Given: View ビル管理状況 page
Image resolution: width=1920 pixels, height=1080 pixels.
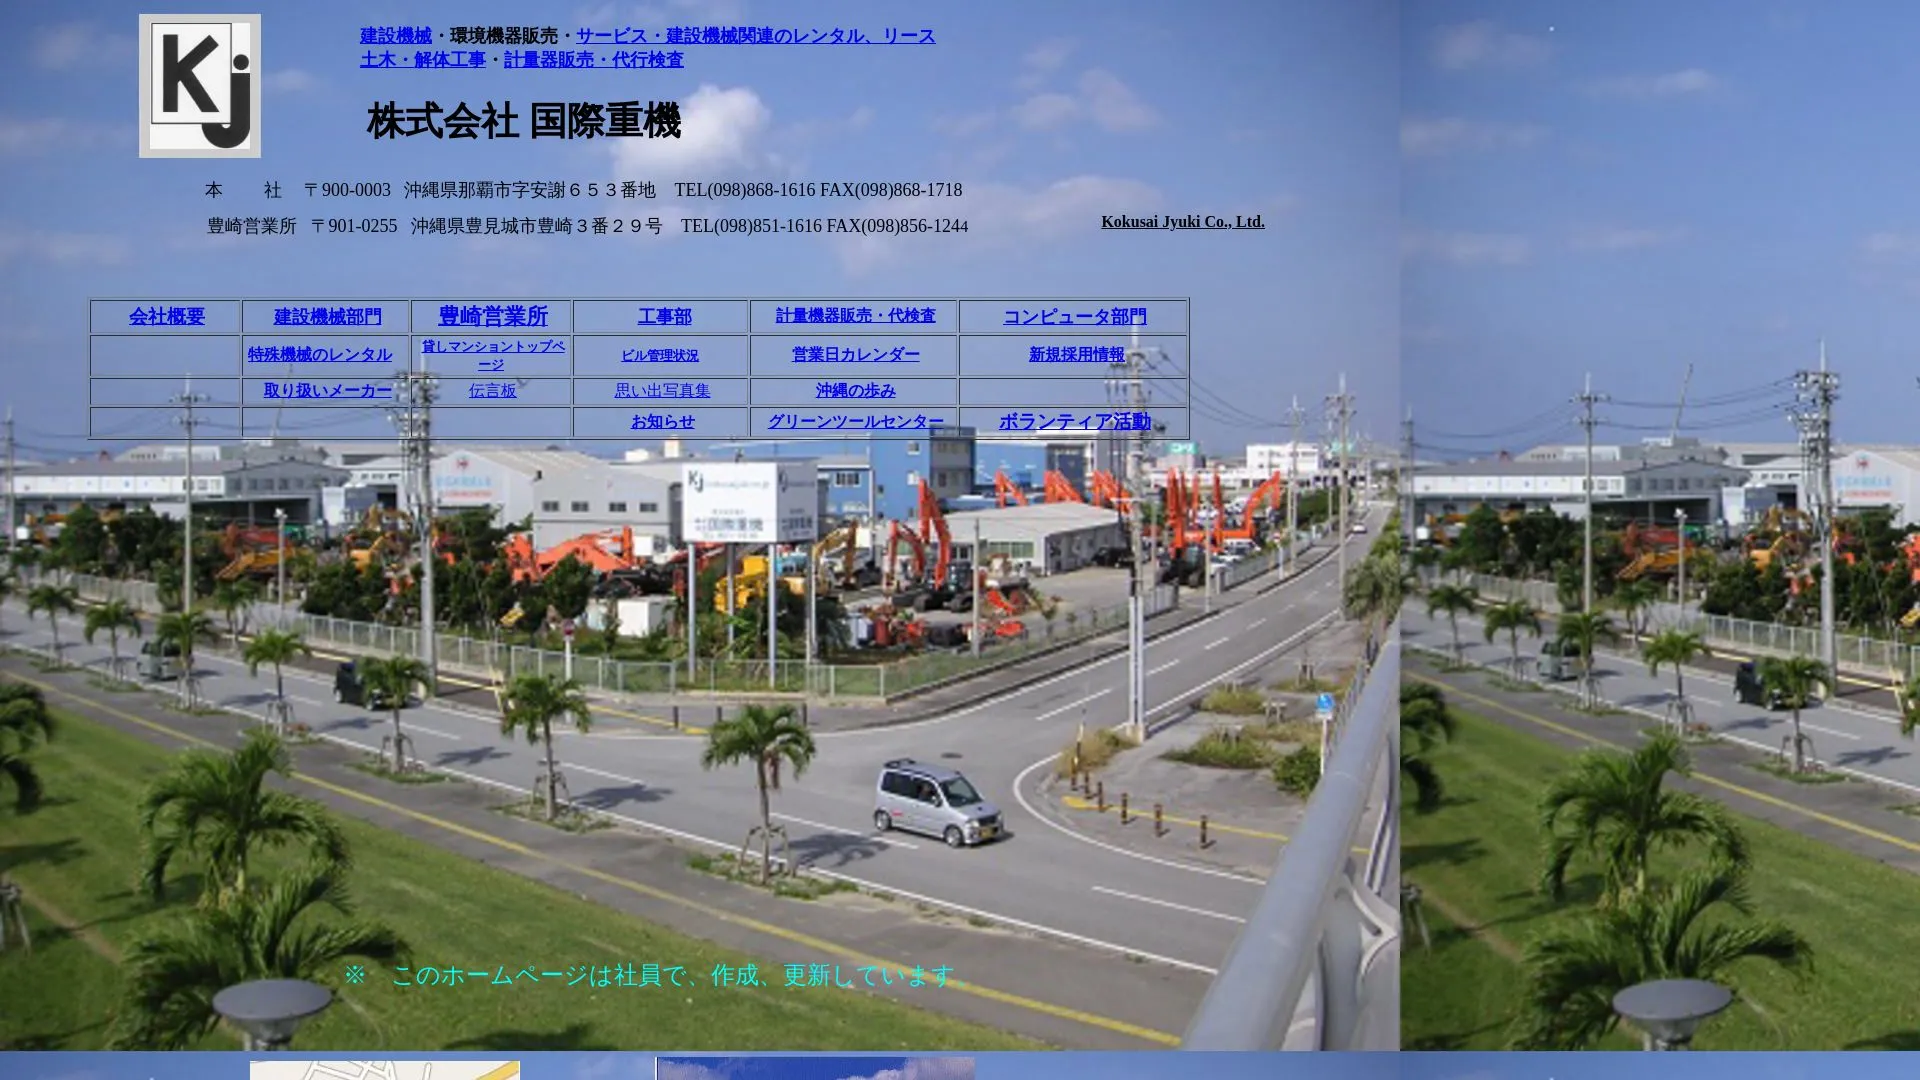Looking at the screenshot, I should [660, 356].
